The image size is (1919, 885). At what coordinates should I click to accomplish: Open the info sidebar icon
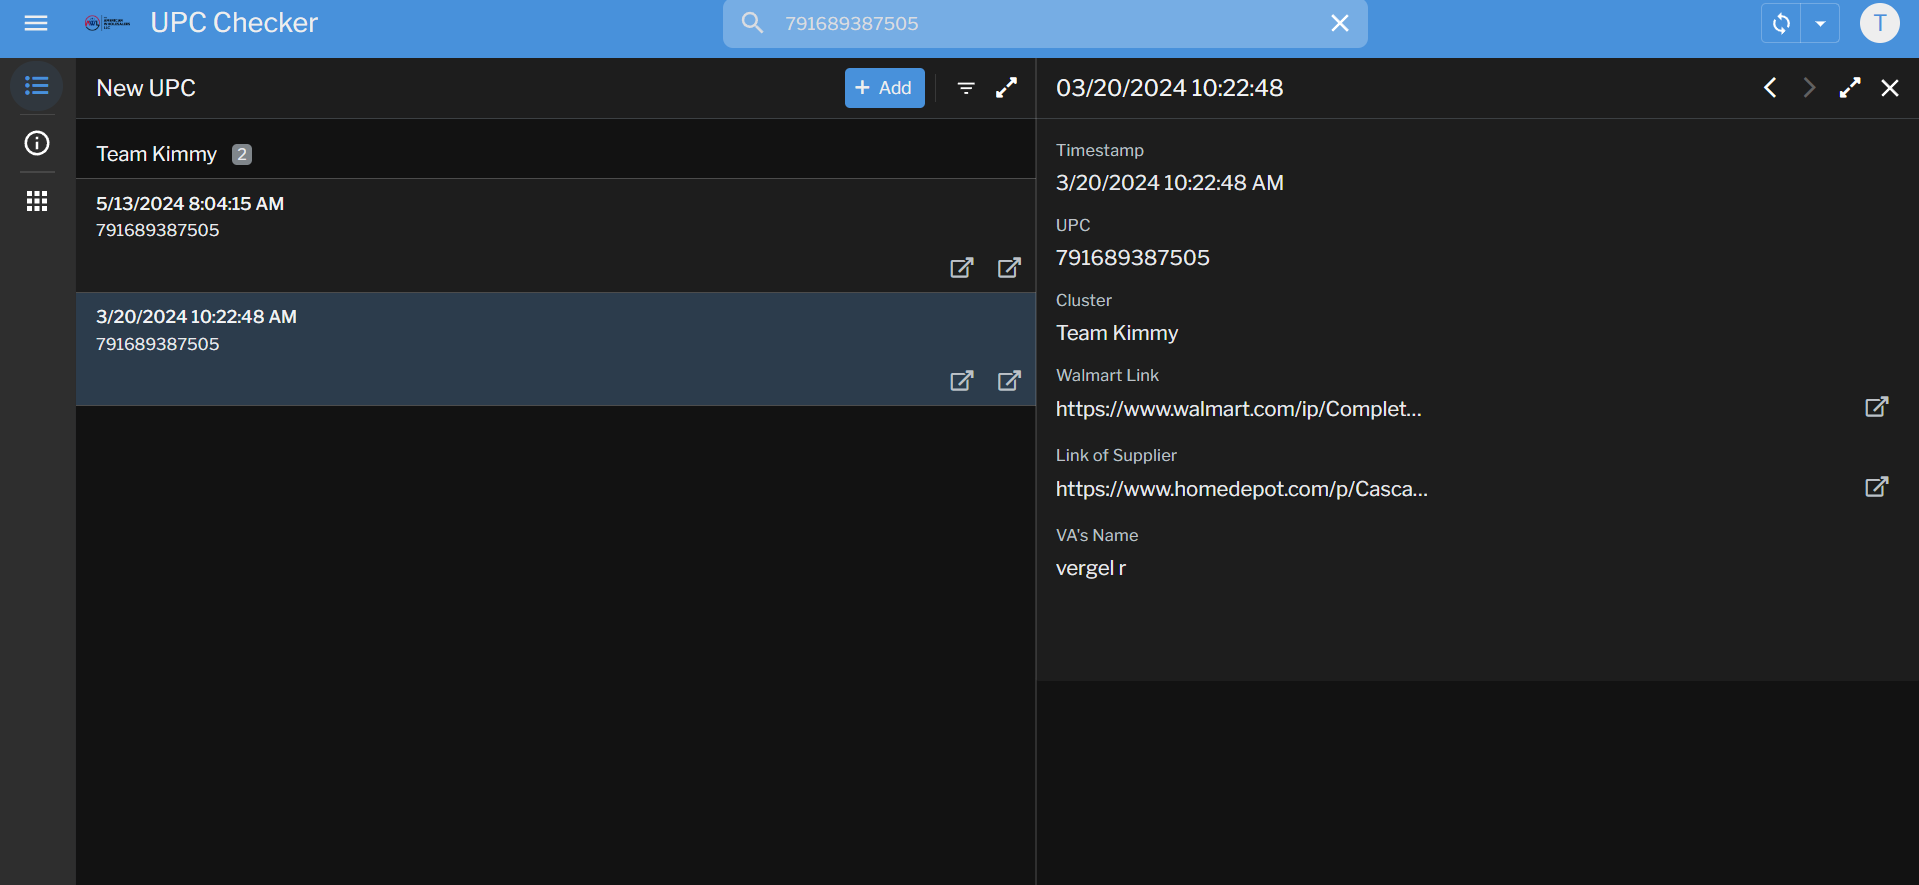coord(37,143)
